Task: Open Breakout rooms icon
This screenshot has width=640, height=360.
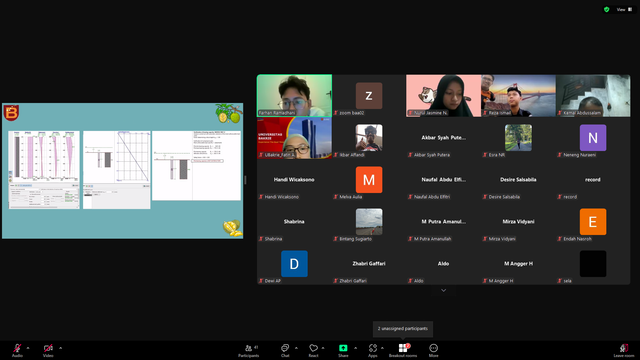Action: 403,348
